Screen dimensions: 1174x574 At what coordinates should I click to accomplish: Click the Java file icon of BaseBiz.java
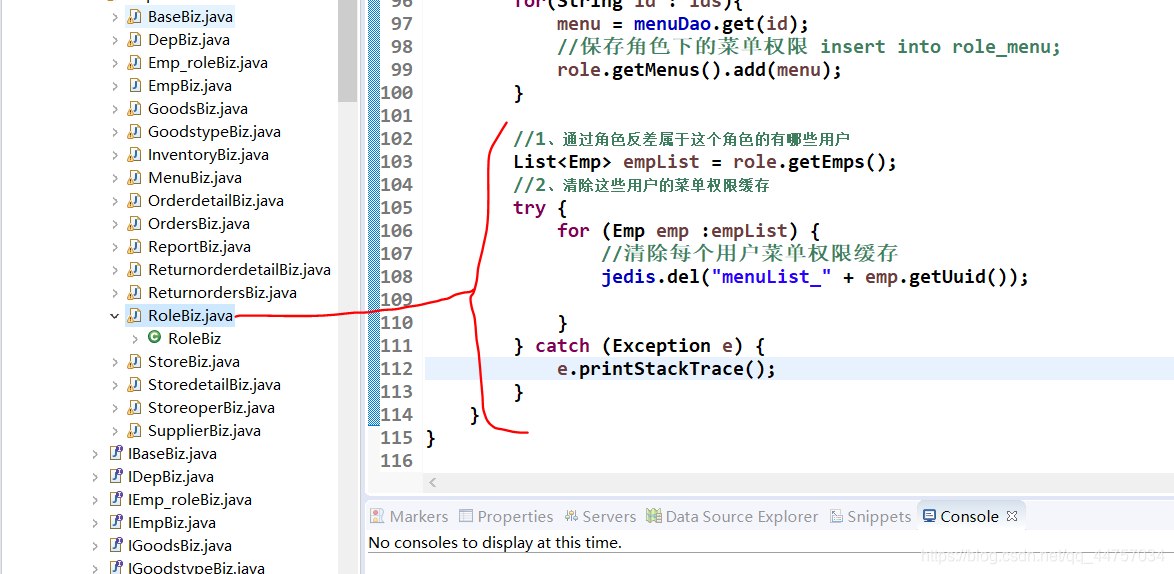point(135,16)
